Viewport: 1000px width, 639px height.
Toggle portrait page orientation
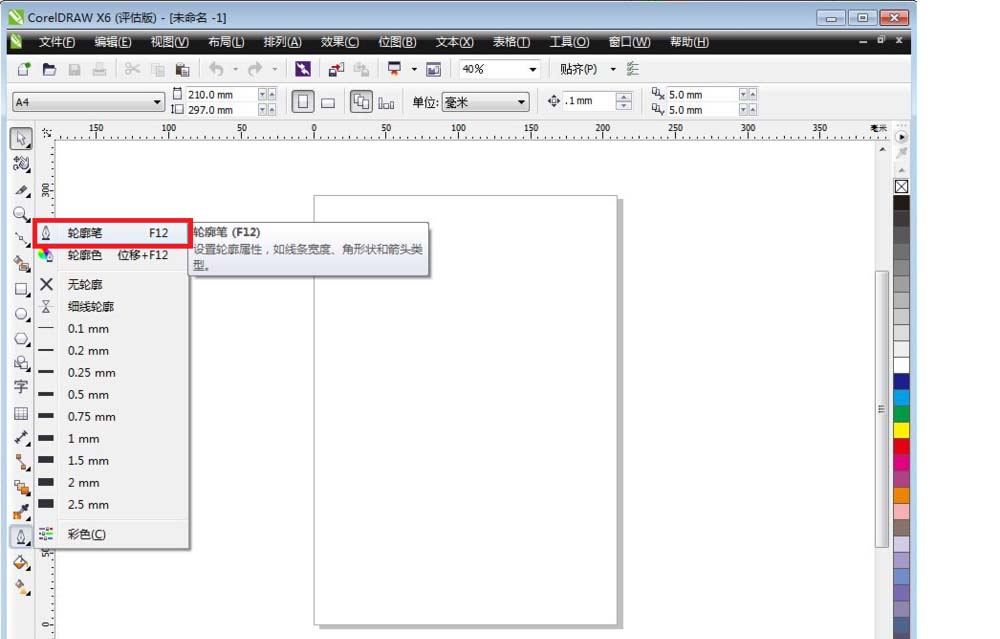(303, 102)
